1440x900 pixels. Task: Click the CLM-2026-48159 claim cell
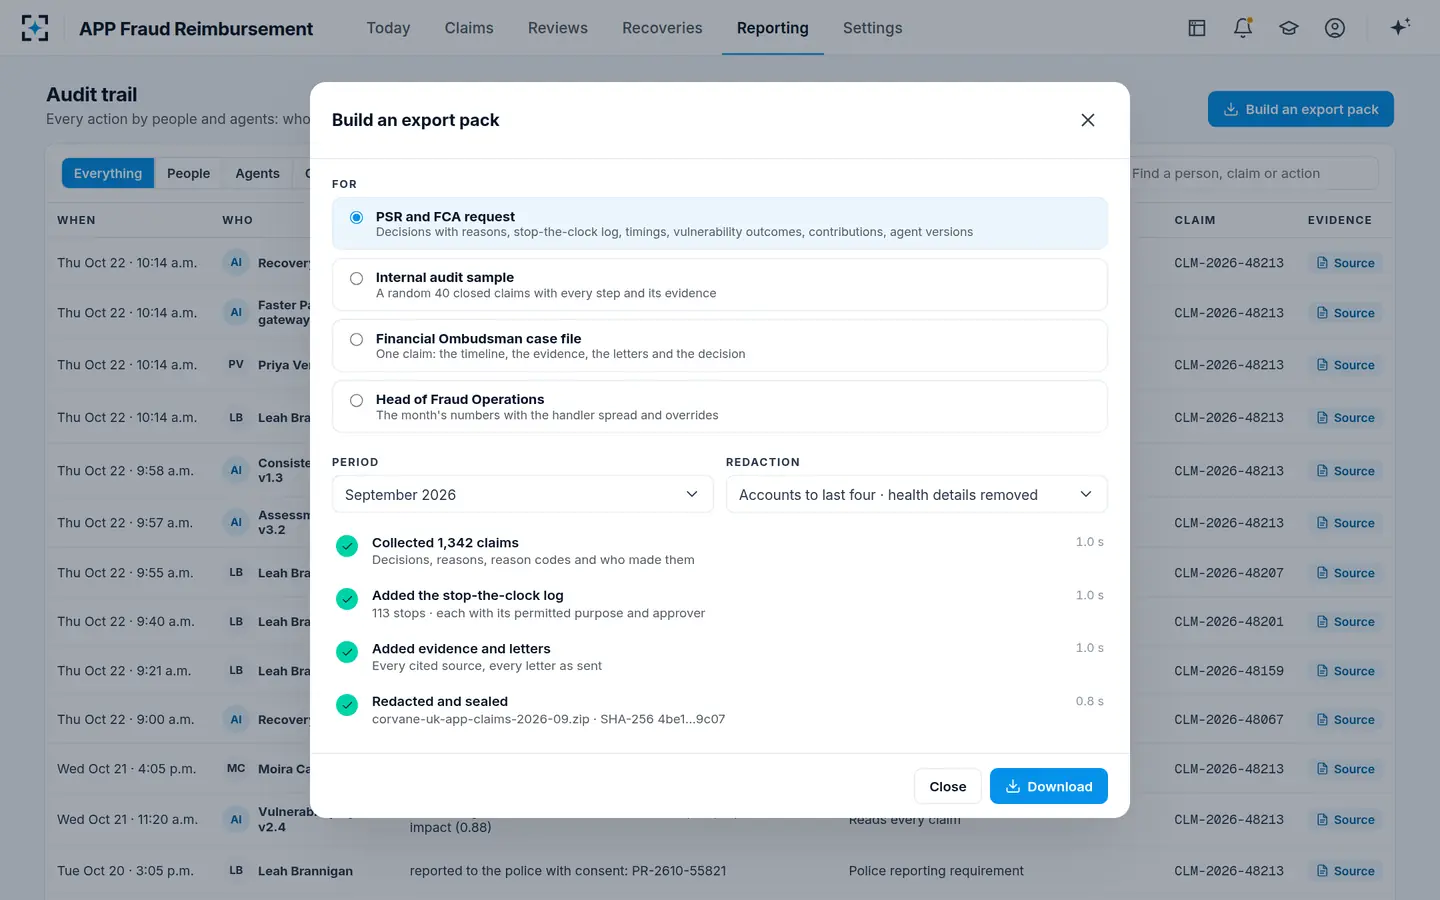(x=1229, y=671)
